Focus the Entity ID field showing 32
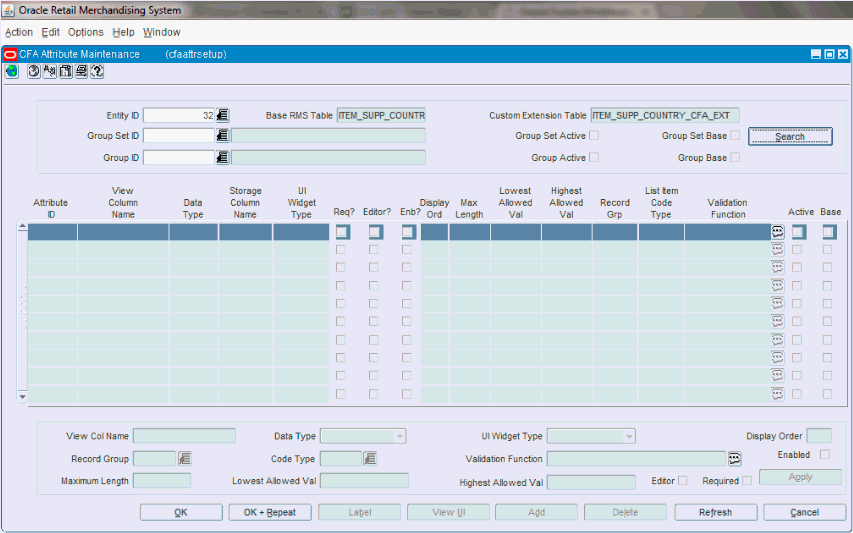This screenshot has width=853, height=533. point(179,115)
